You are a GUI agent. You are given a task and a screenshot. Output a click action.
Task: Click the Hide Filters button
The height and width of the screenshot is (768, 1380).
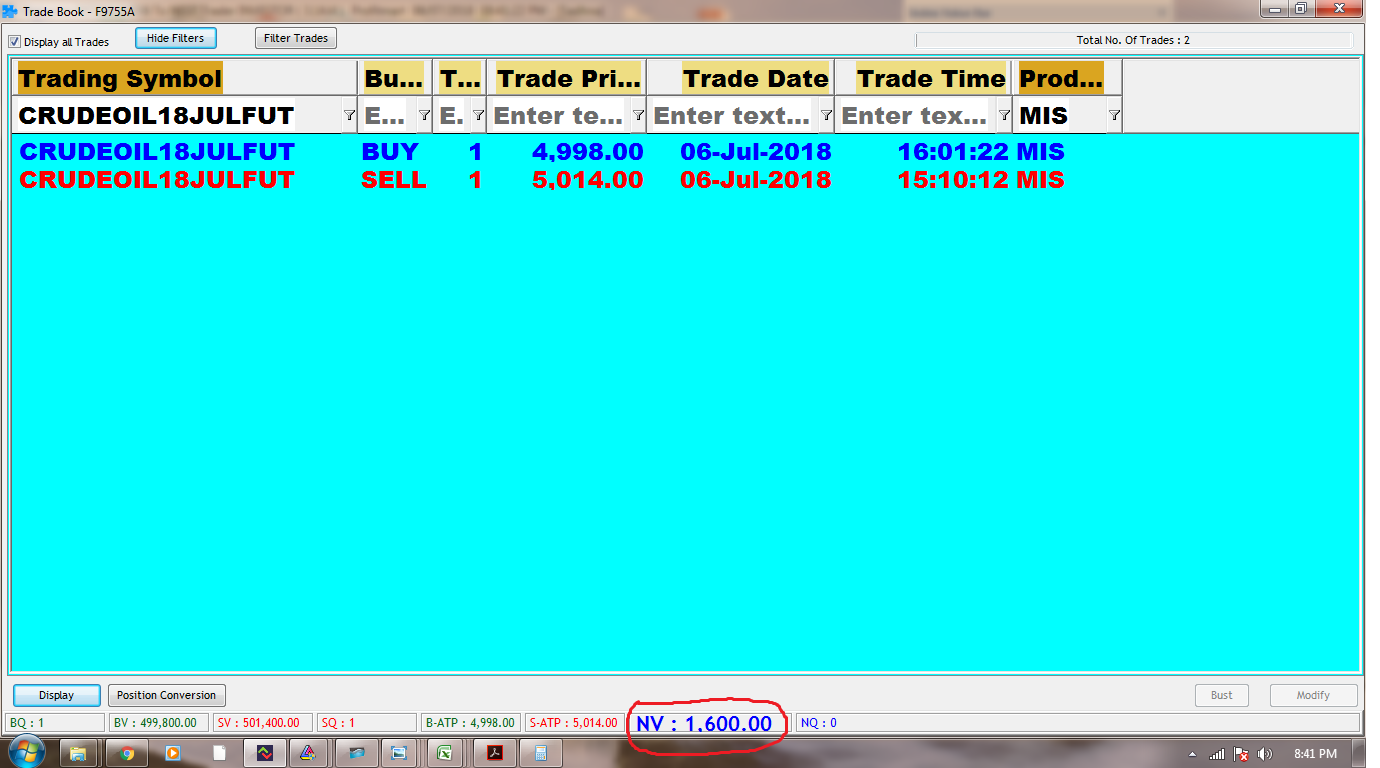(175, 38)
